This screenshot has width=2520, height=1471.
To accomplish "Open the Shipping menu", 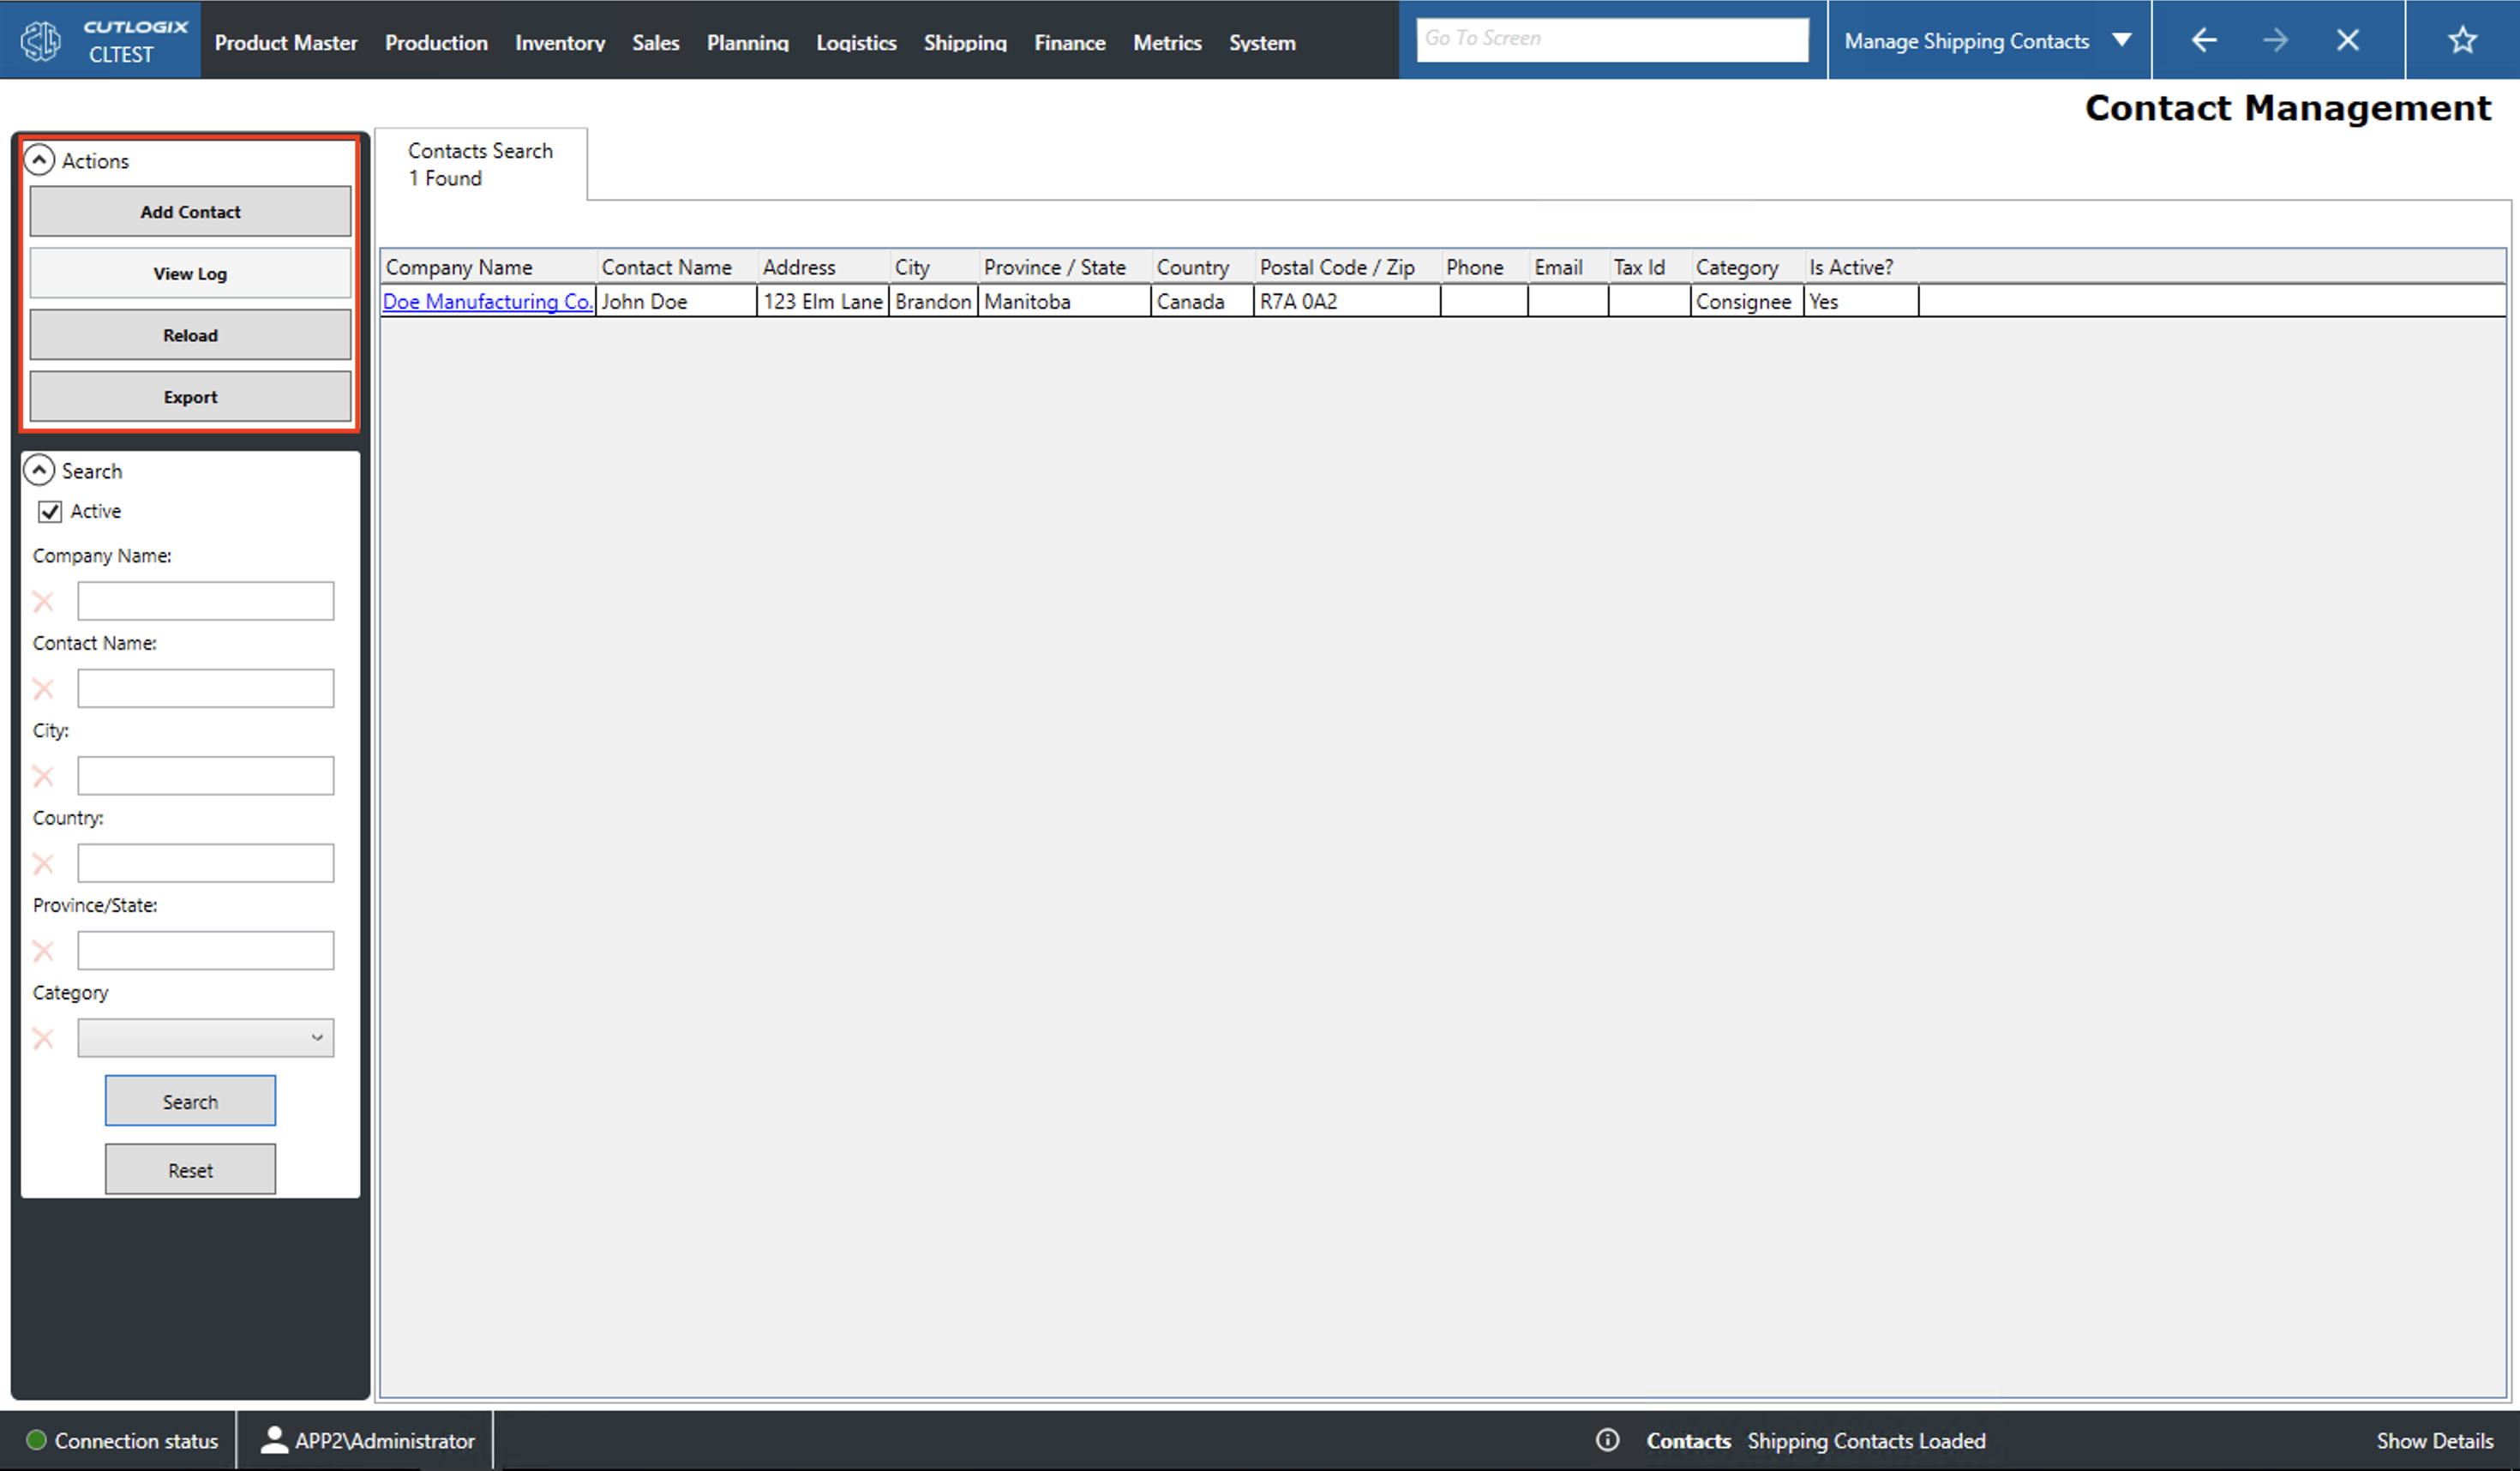I will [964, 42].
